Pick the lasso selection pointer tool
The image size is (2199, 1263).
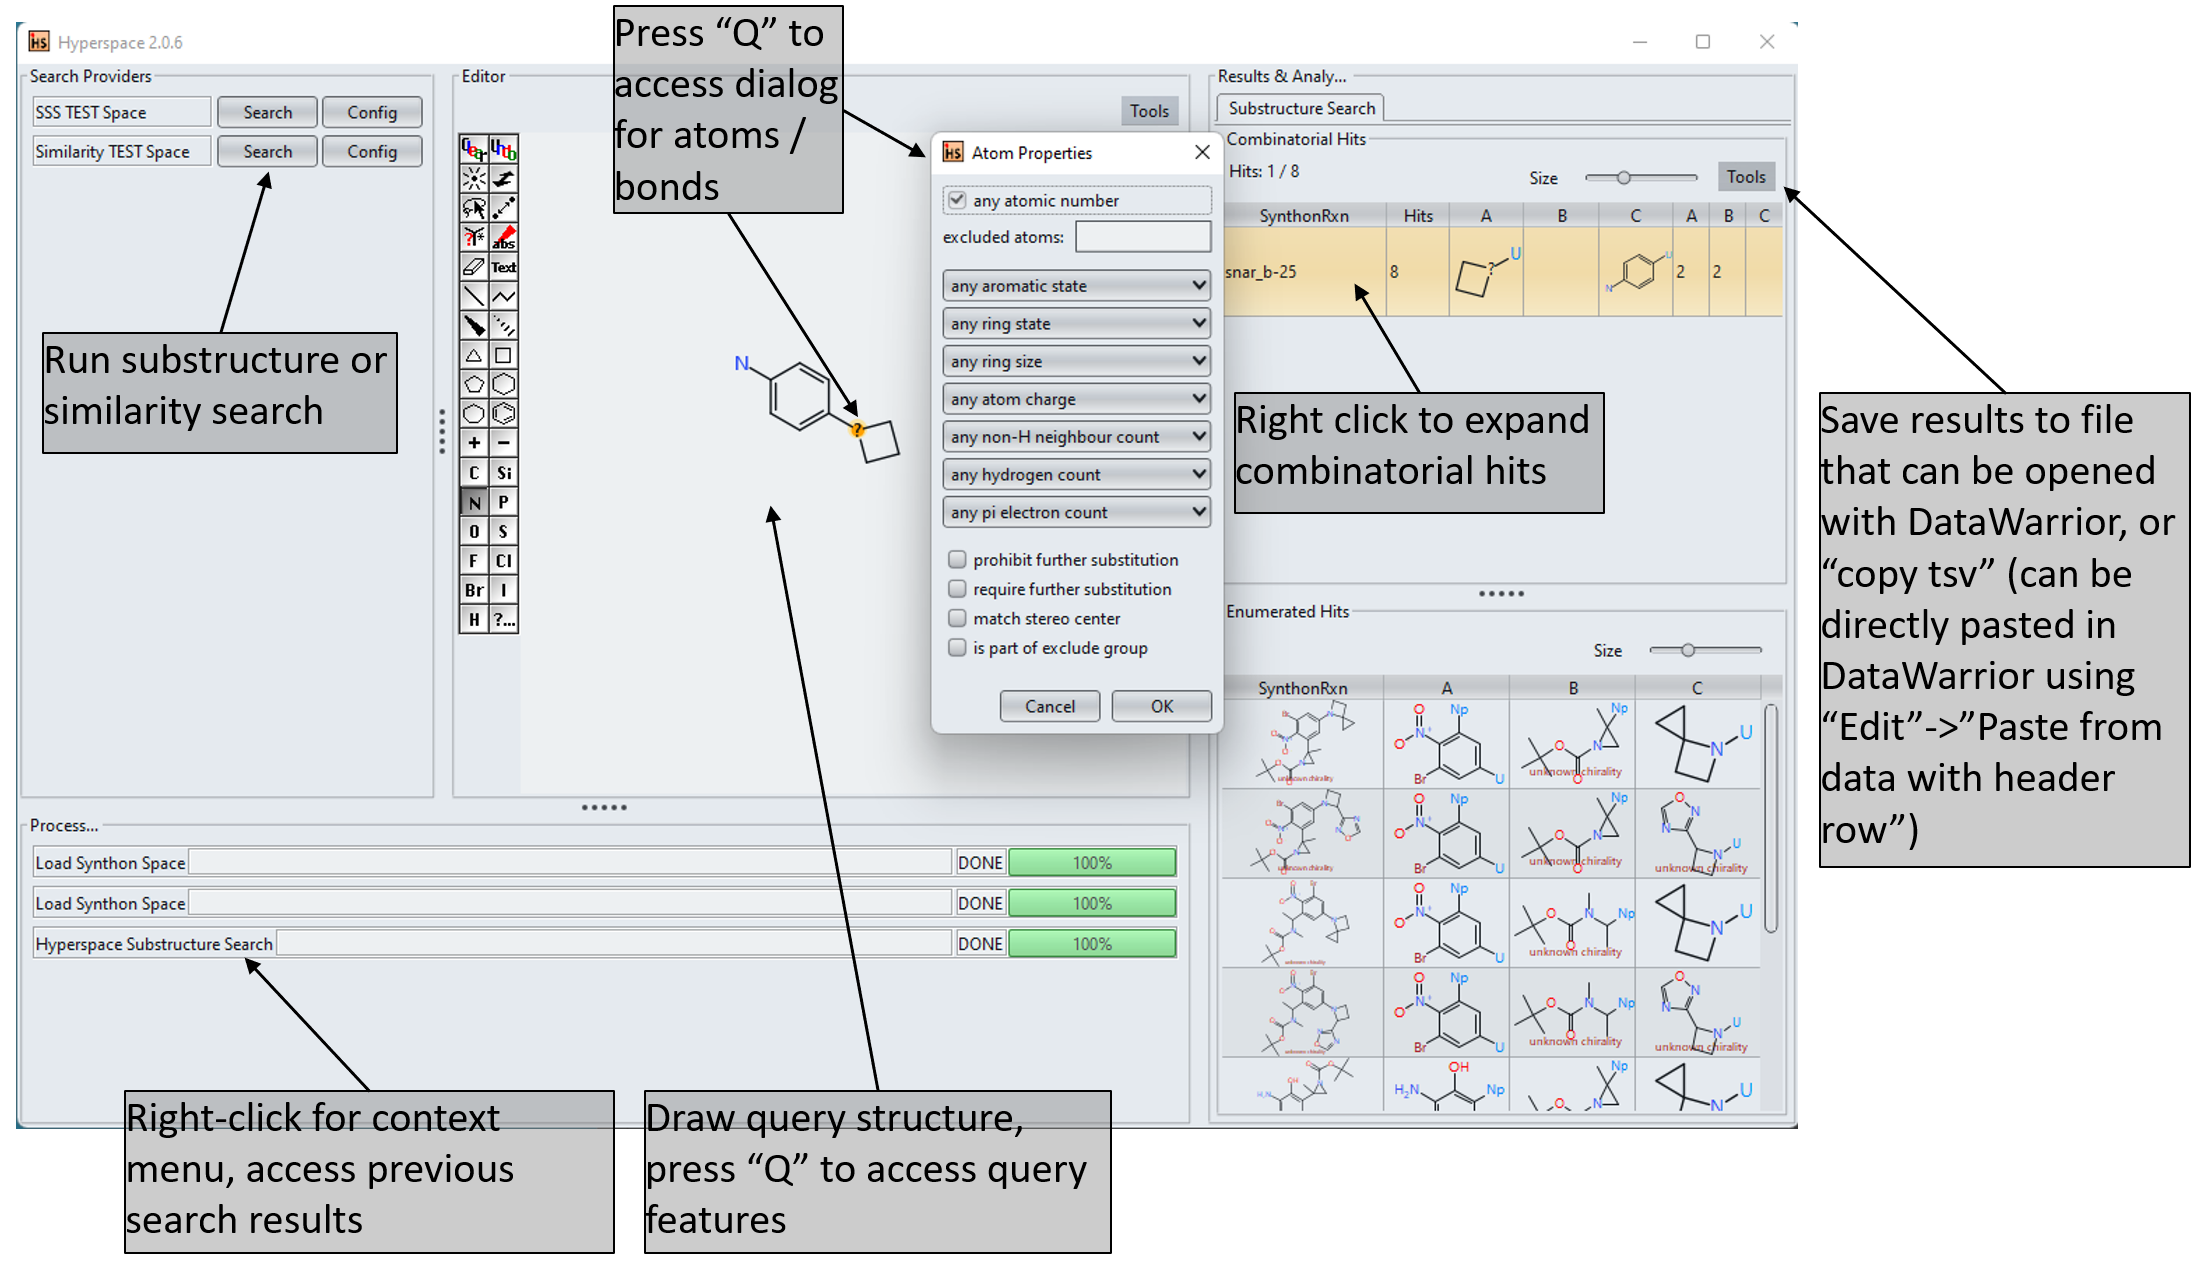473,208
